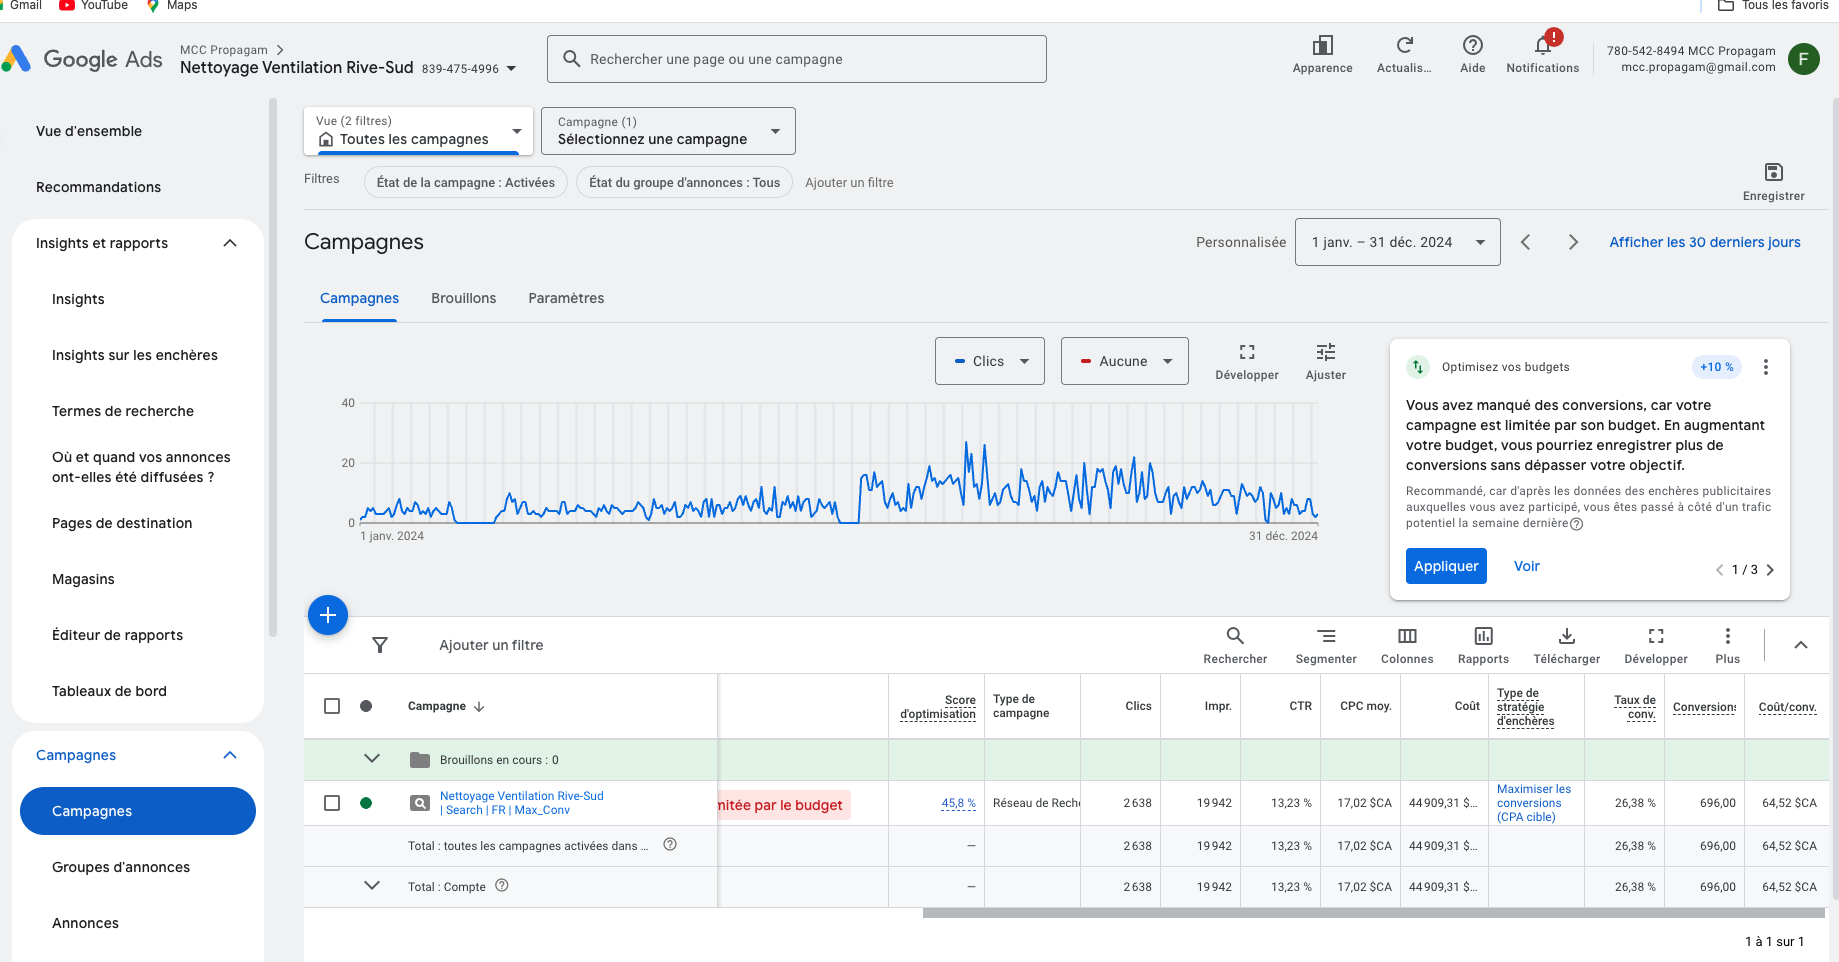The image size is (1839, 962).
Task: Click Afficher les 30 derniers jours
Action: [x=1704, y=242]
